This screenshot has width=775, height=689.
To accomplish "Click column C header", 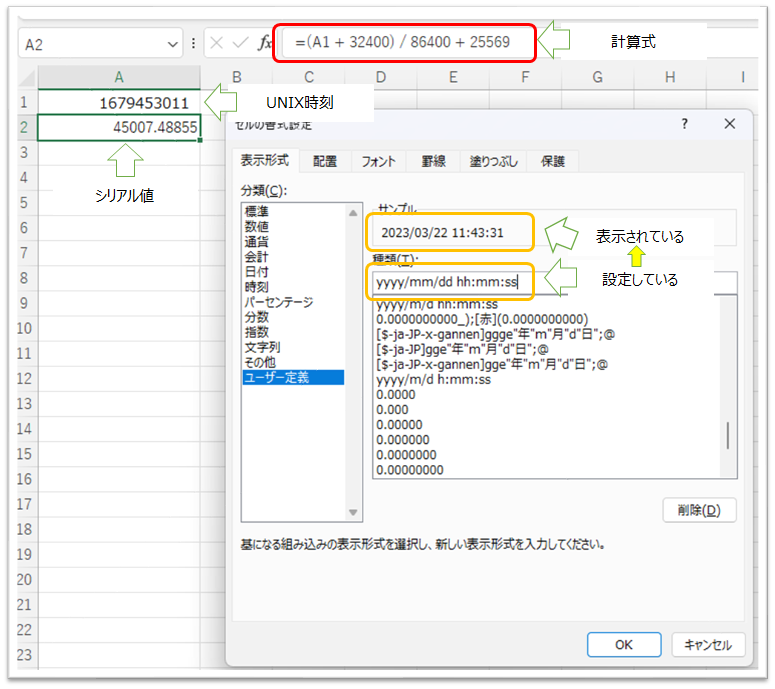I will click(x=309, y=77).
